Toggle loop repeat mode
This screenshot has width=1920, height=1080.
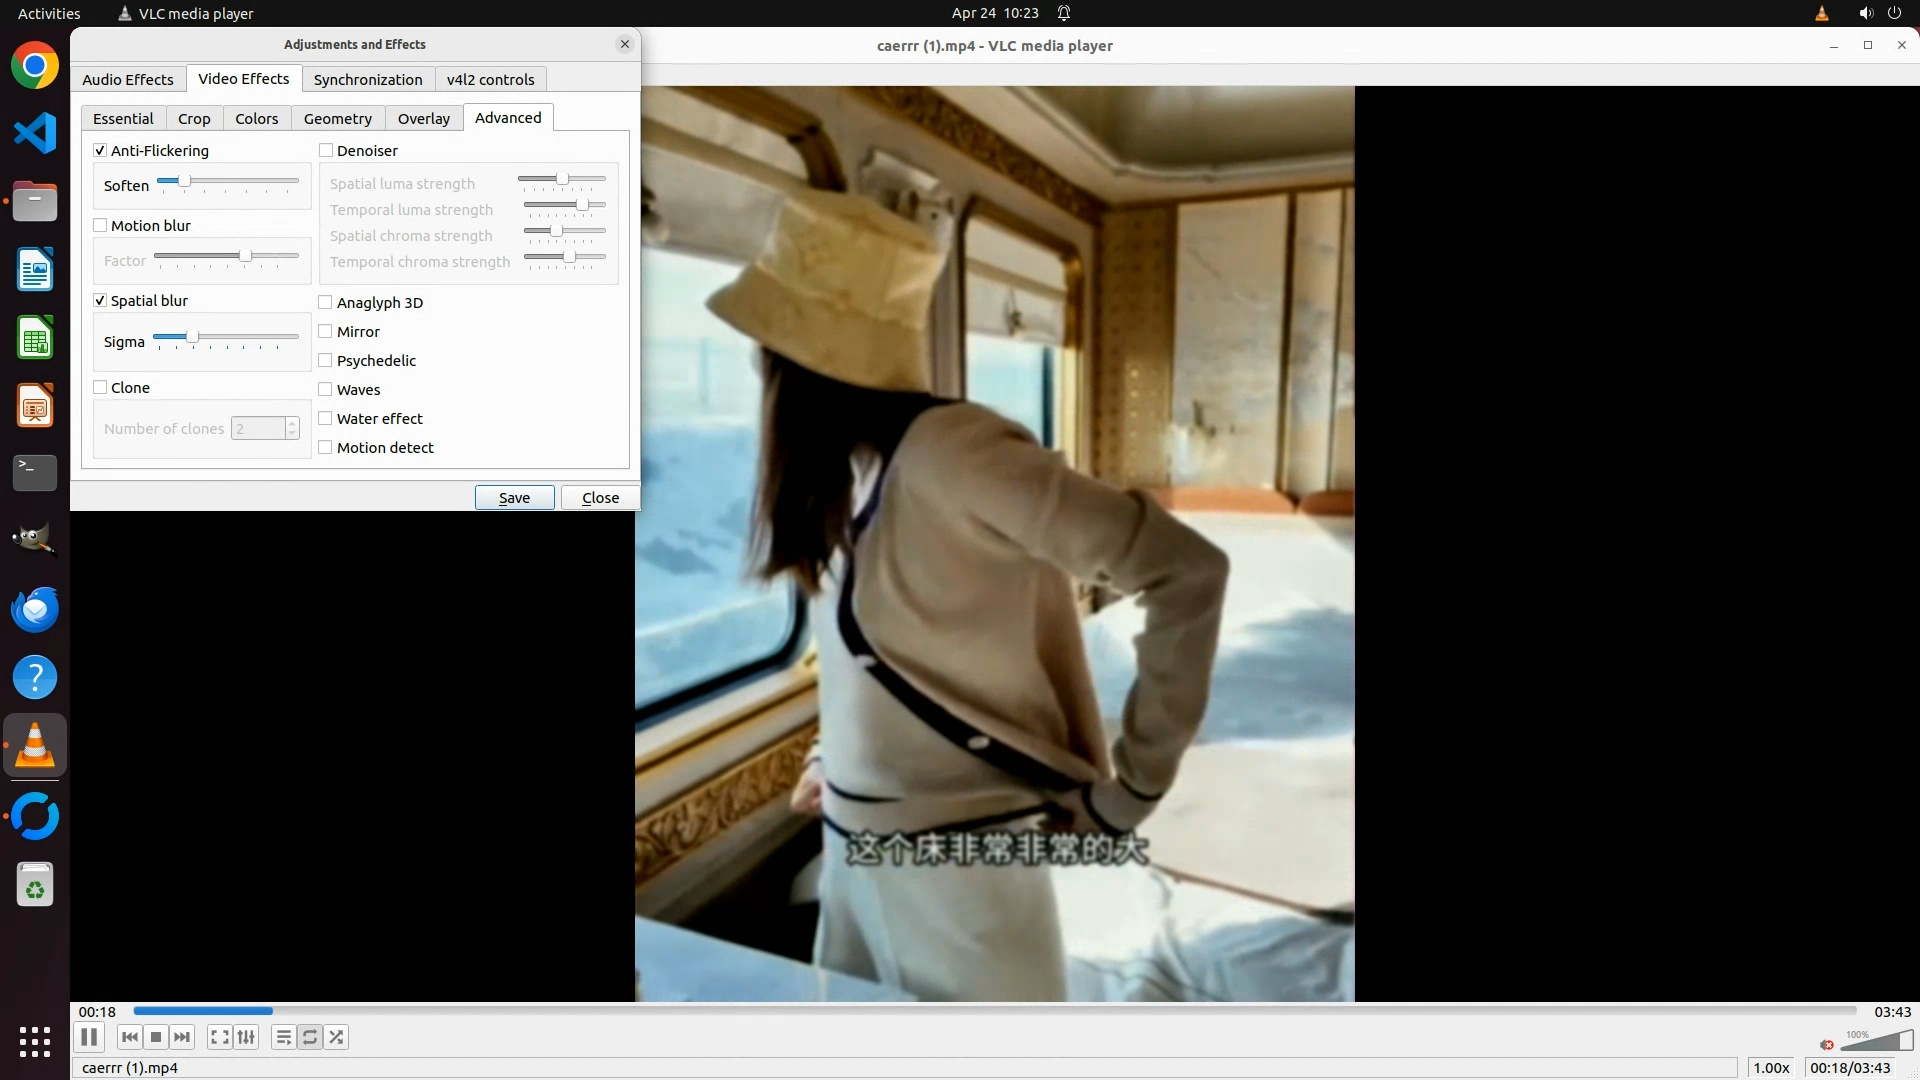click(x=310, y=1037)
